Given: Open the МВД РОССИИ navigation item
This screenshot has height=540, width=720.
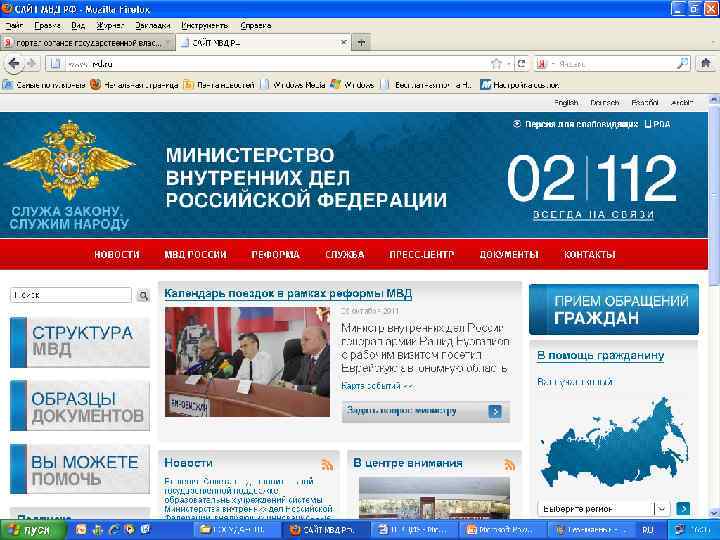Looking at the screenshot, I should coord(195,254).
